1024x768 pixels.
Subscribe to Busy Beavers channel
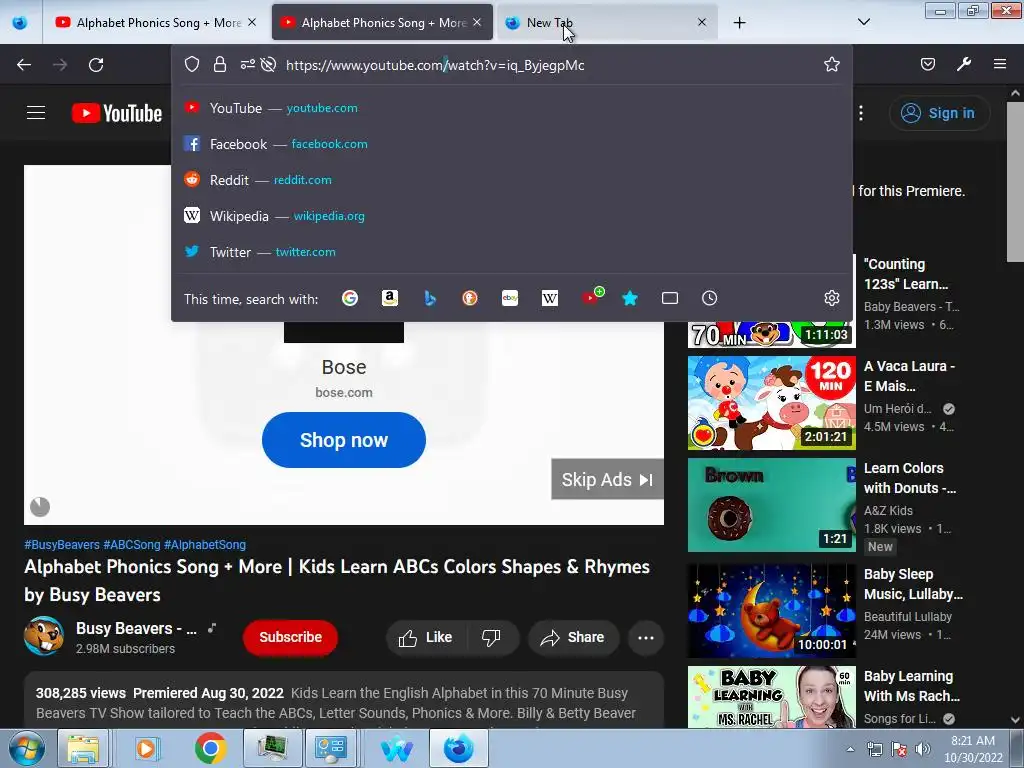coord(291,637)
